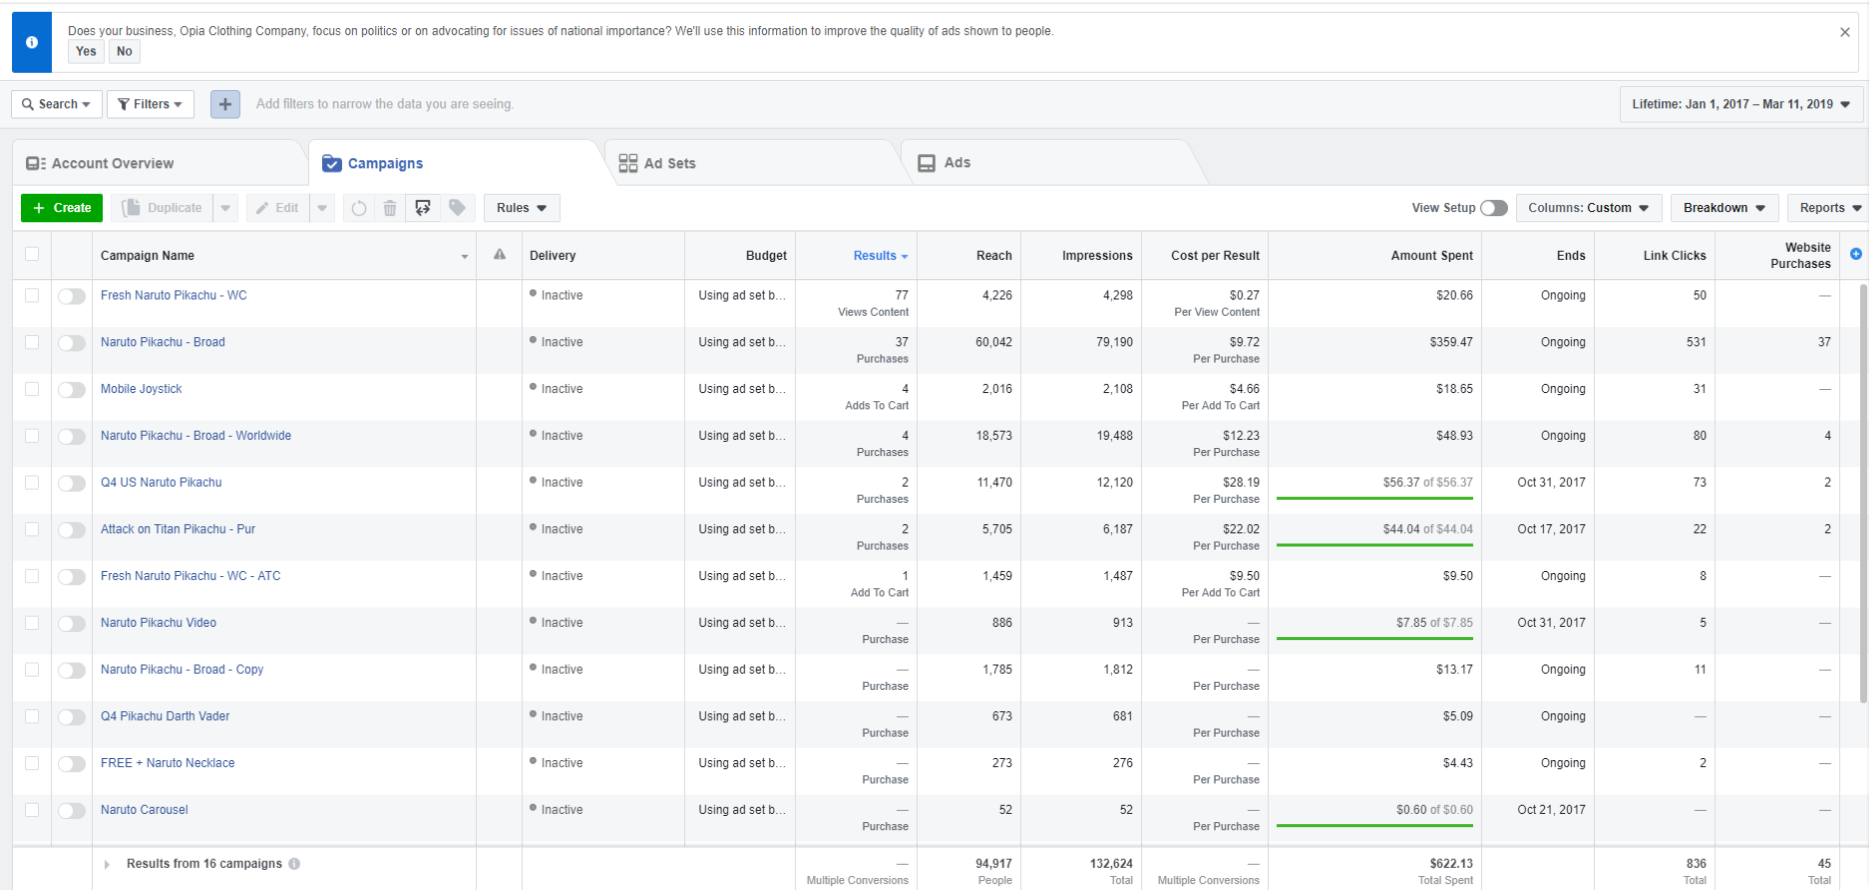Create a new campaign

pos(62,208)
